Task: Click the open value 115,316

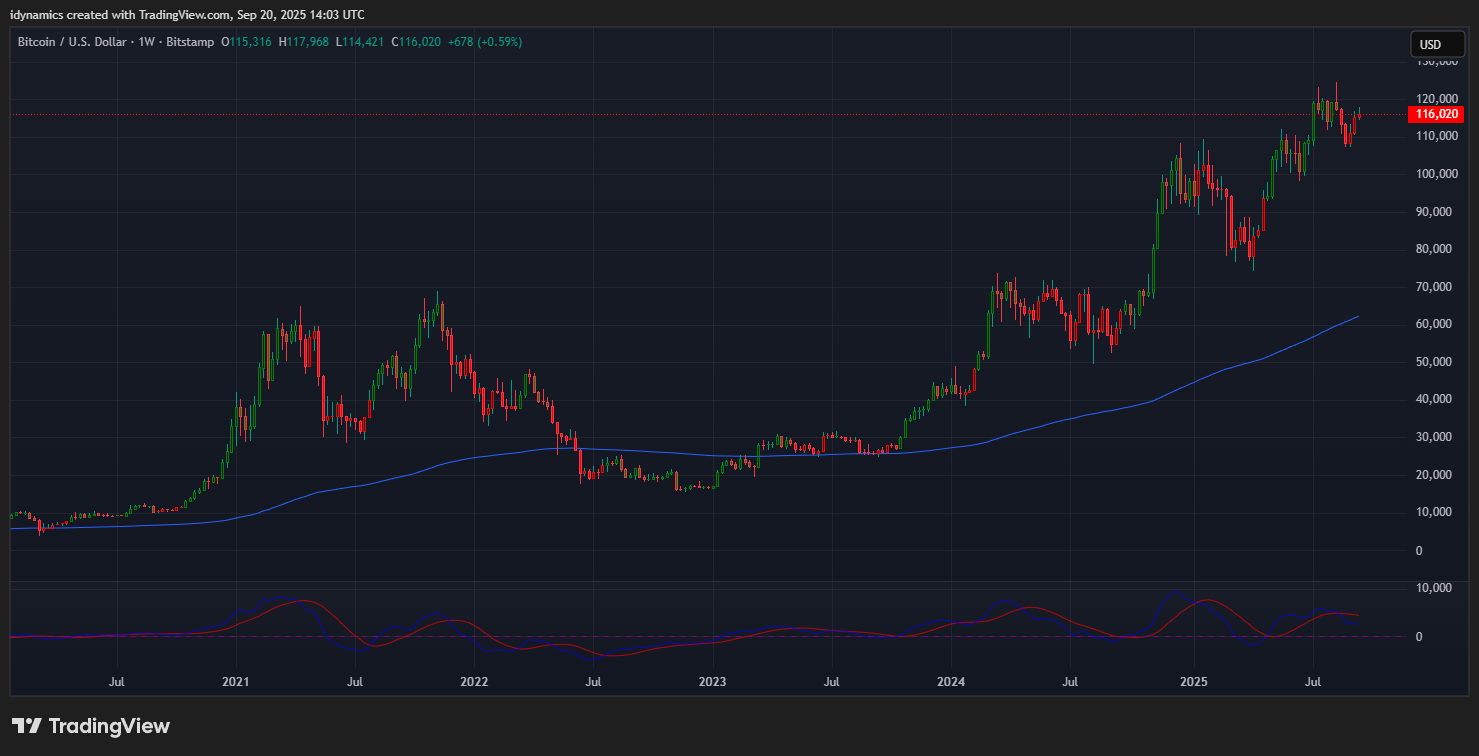Action: [250, 42]
